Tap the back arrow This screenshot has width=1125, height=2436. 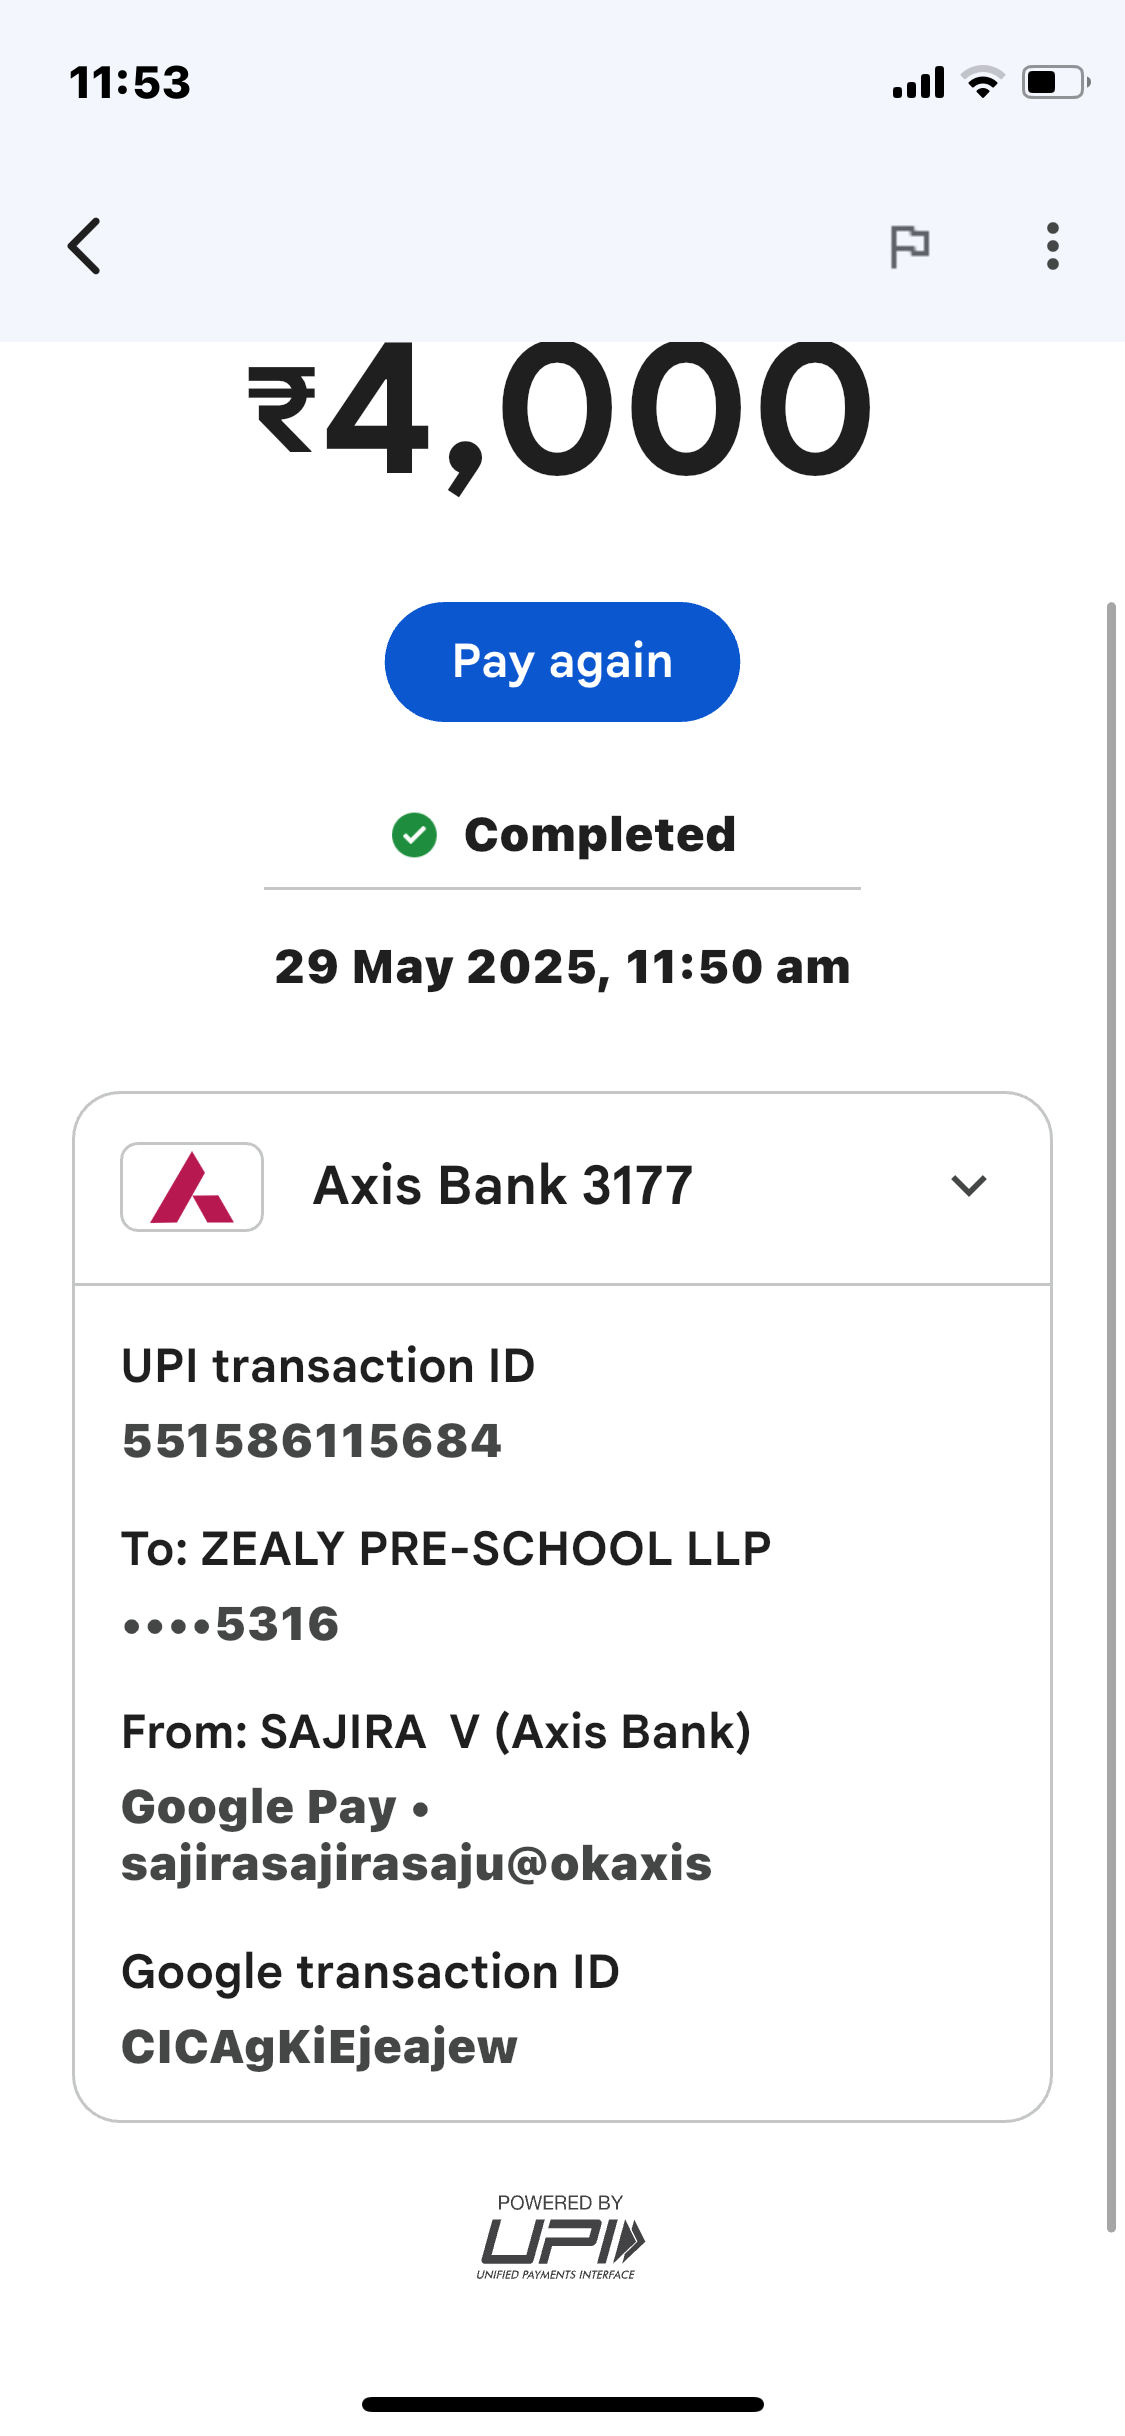[x=85, y=246]
